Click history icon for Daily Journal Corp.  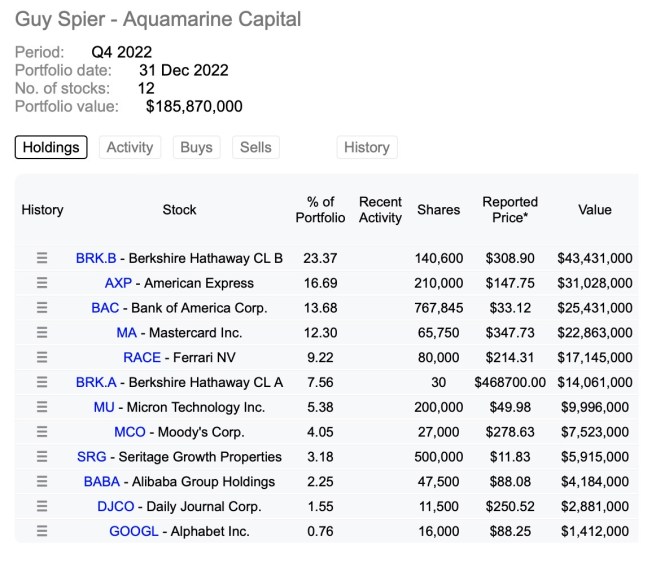(x=42, y=506)
